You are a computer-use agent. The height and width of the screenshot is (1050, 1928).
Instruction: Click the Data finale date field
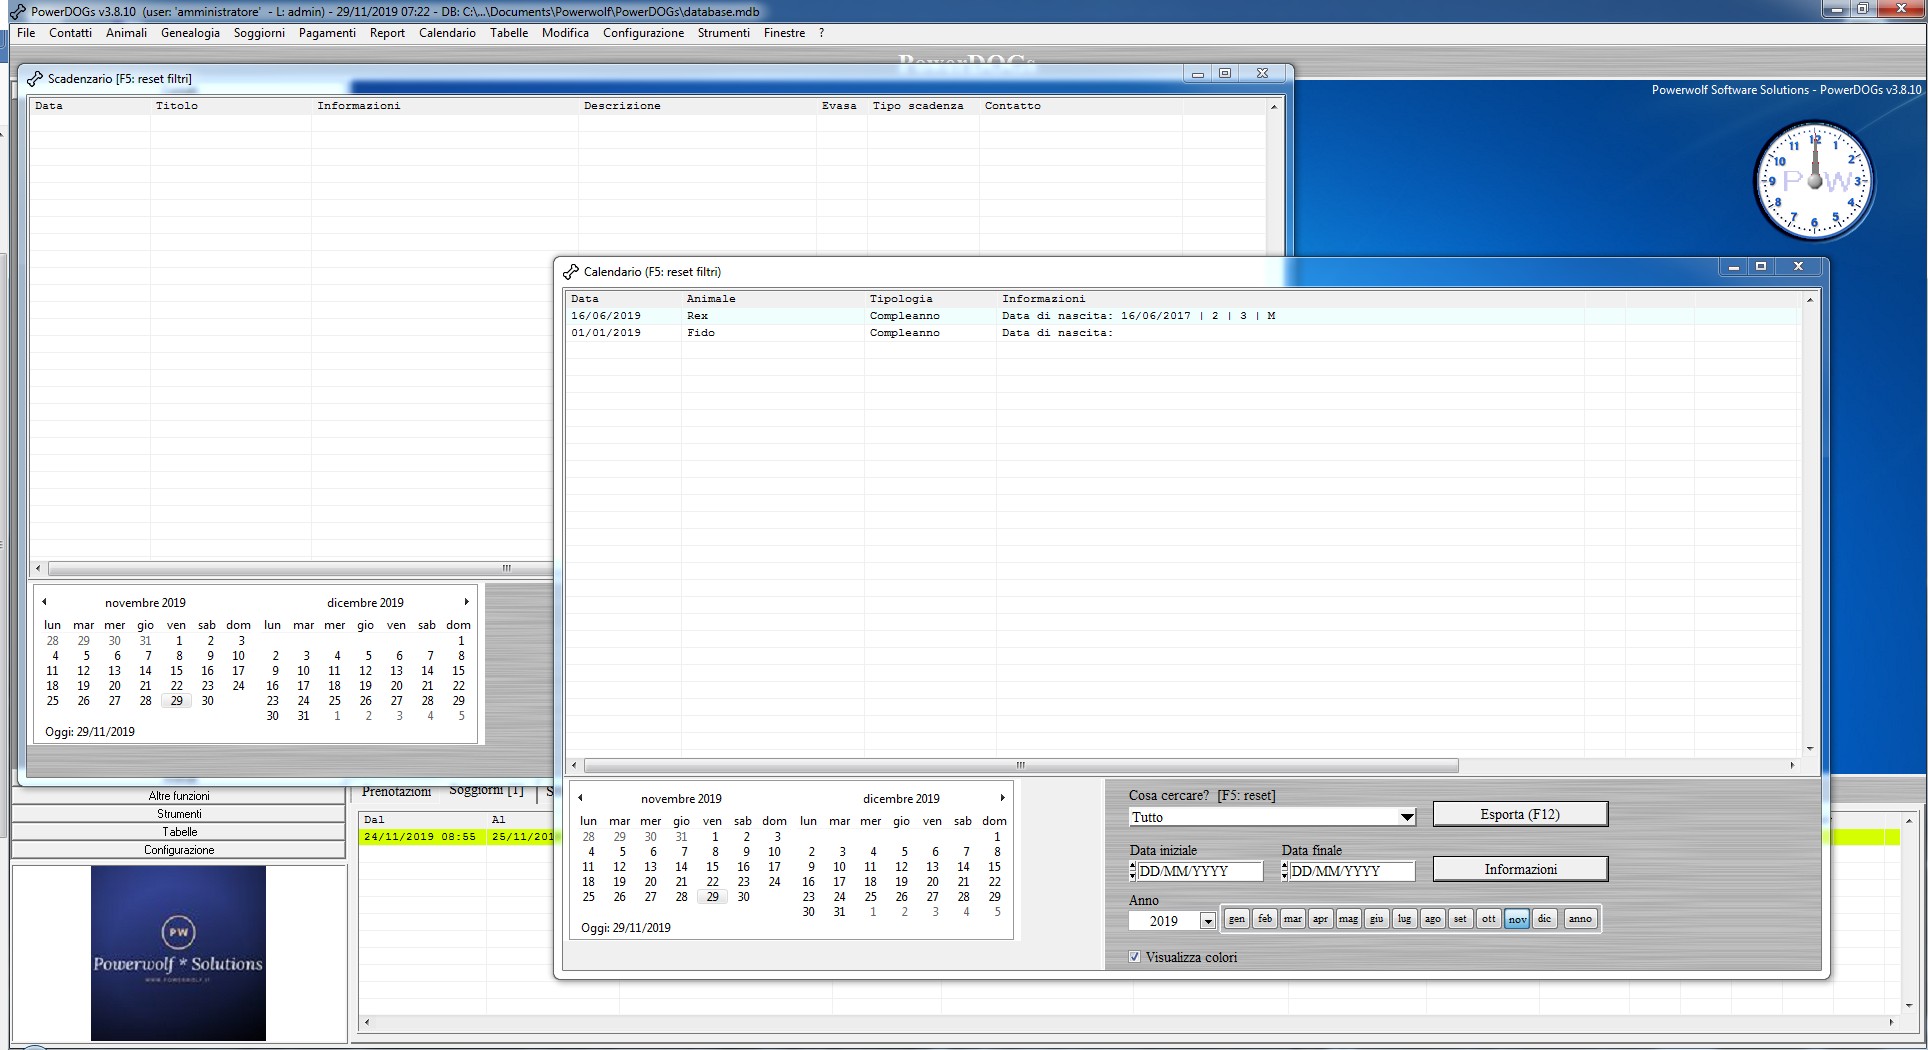(1351, 871)
